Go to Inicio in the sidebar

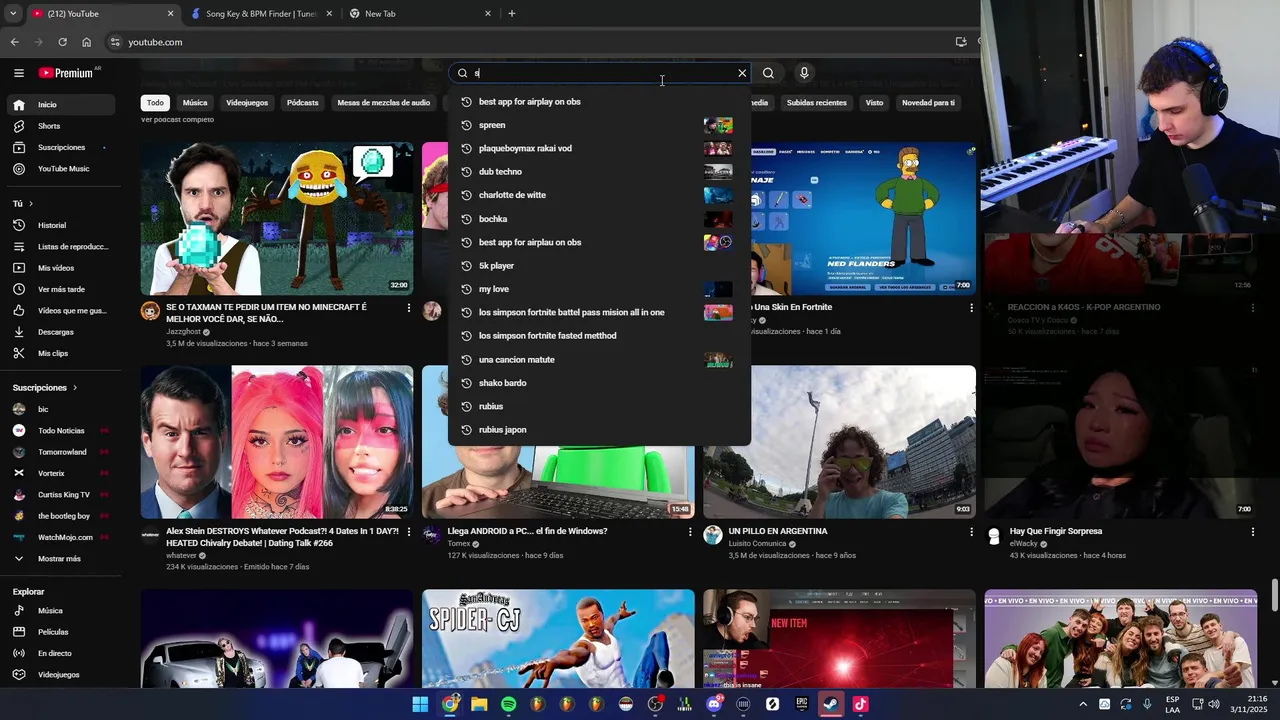click(59, 104)
